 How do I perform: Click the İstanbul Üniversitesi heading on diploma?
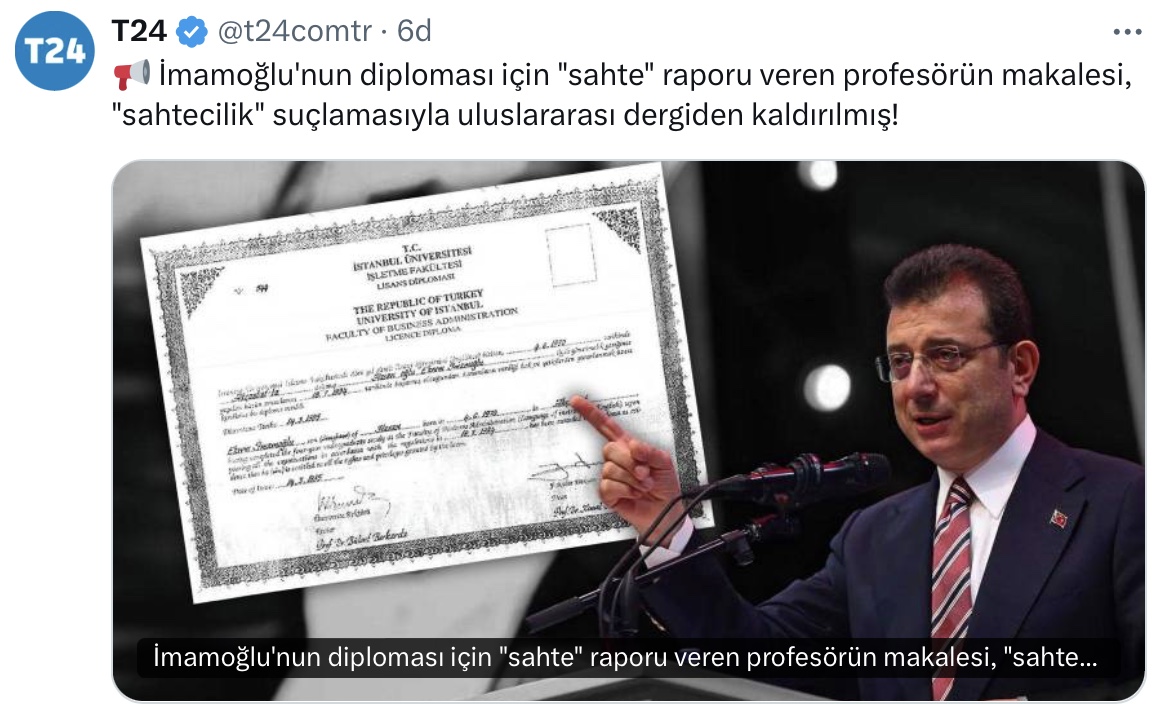(x=413, y=261)
